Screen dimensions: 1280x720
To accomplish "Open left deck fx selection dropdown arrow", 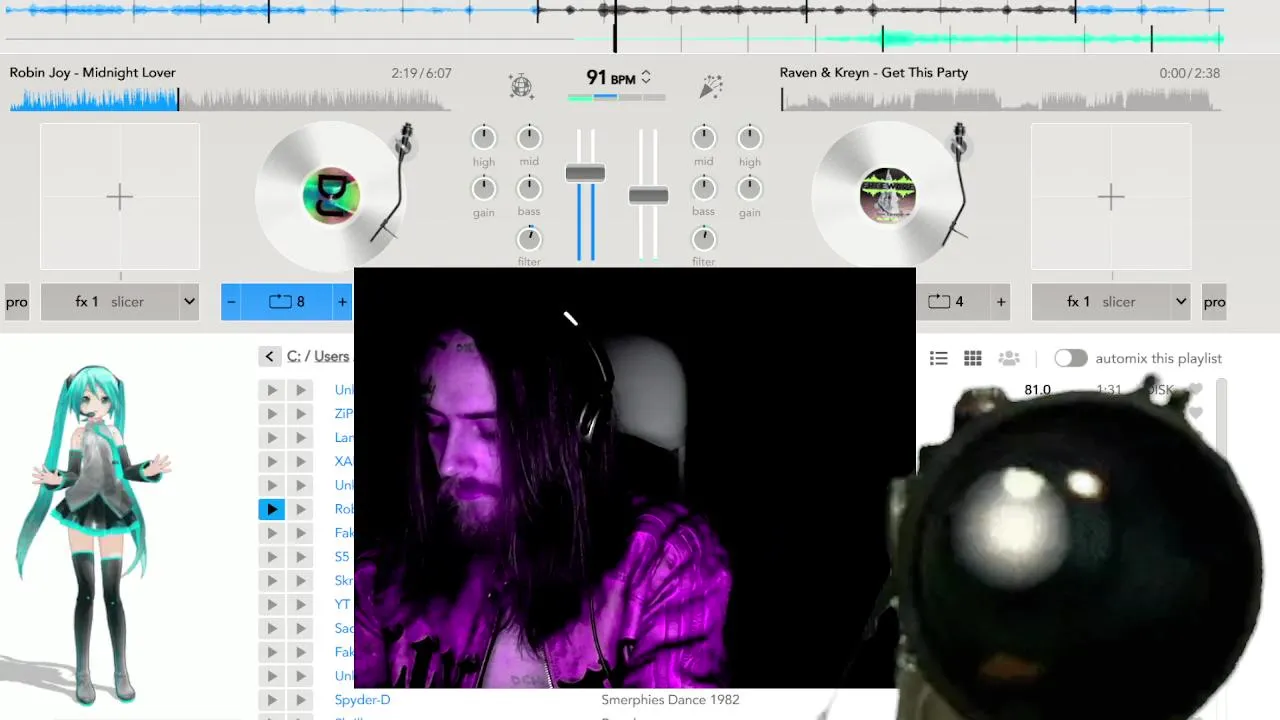I will (189, 301).
